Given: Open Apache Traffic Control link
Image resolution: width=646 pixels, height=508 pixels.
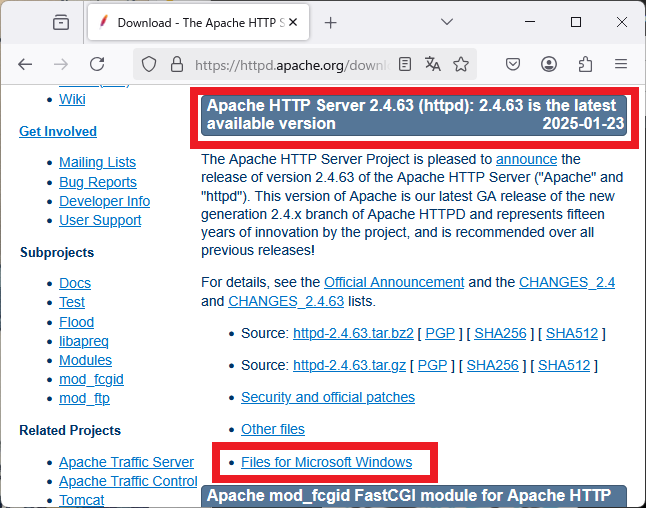Looking at the screenshot, I should coord(128,481).
